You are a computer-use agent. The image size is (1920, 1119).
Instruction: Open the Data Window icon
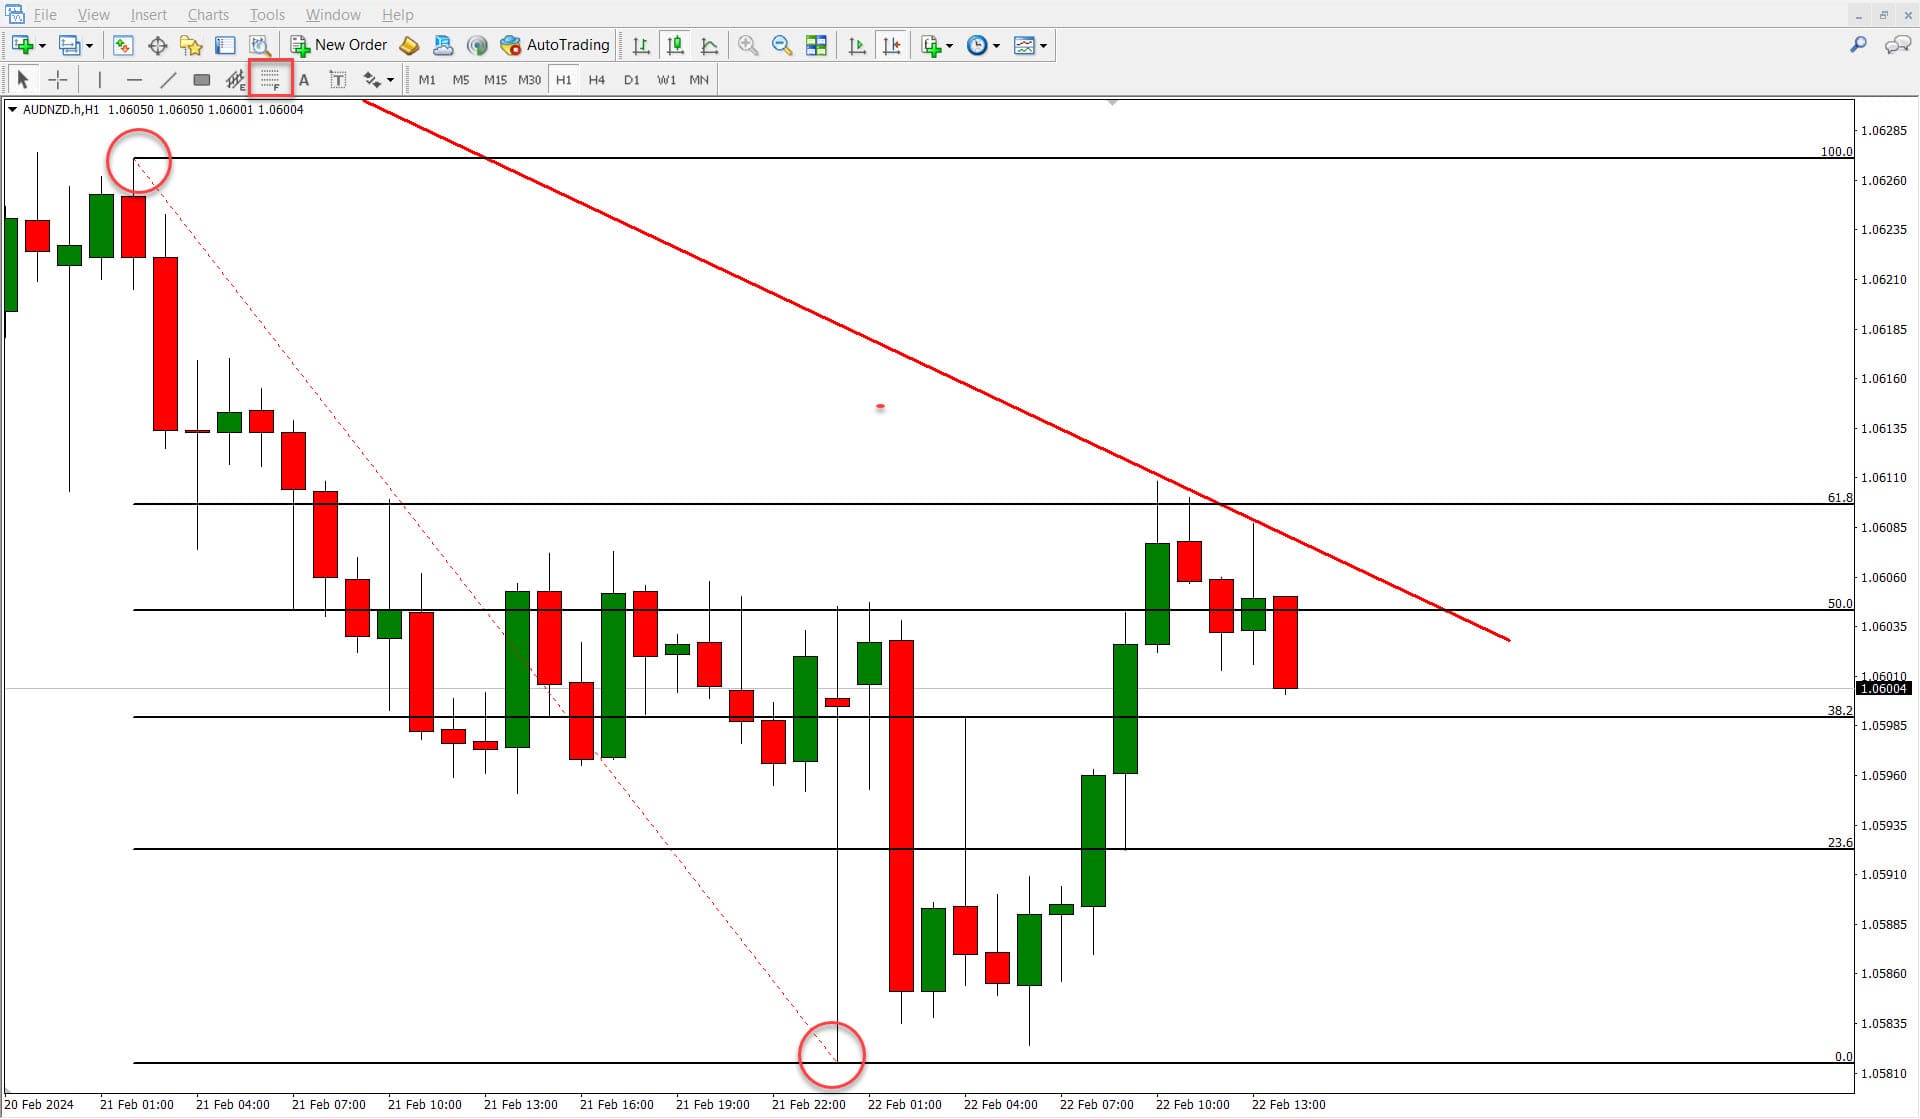(x=157, y=45)
